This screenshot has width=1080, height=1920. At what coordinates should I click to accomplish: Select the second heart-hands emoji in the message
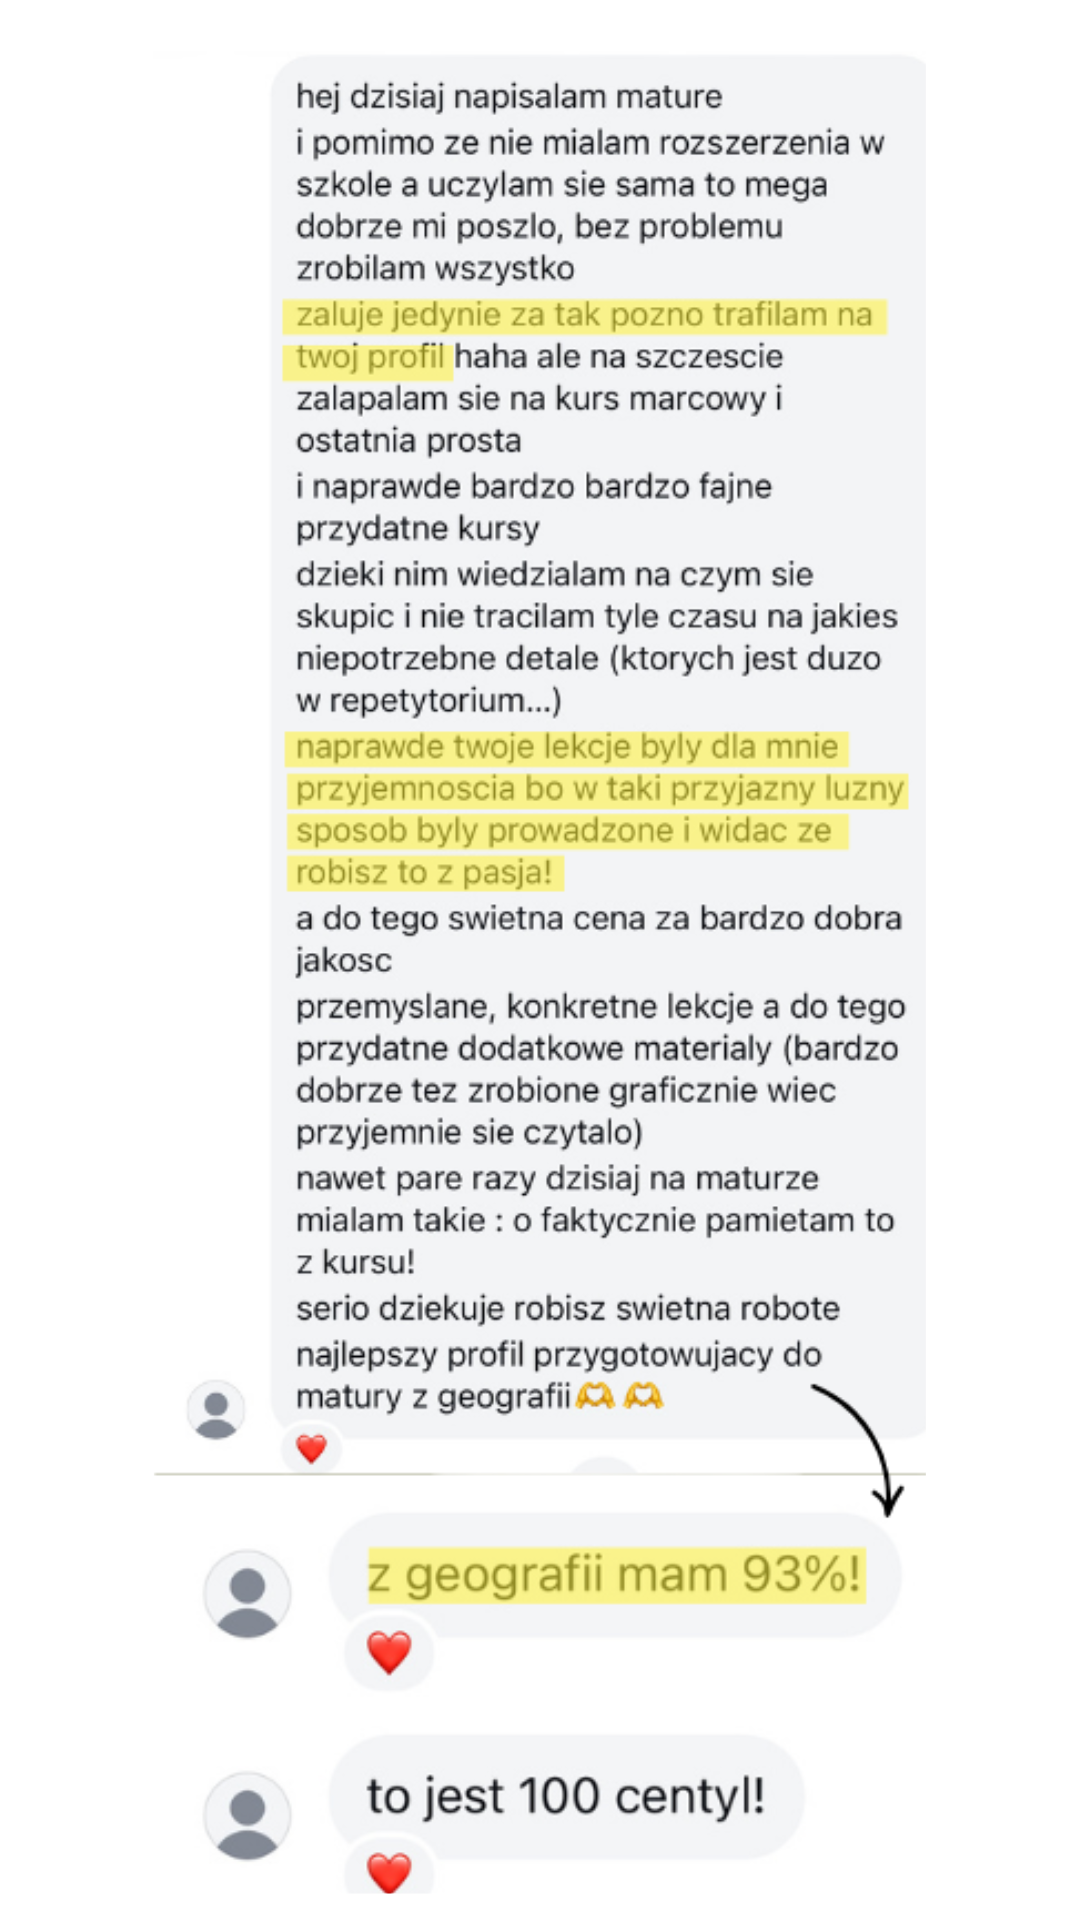643,1396
